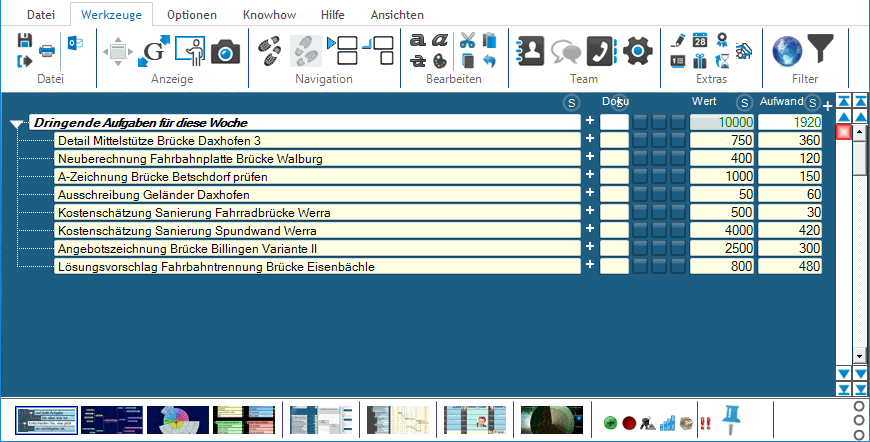
Task: Toggle first checkbox in Detail Mittelstütze row
Action: click(640, 141)
